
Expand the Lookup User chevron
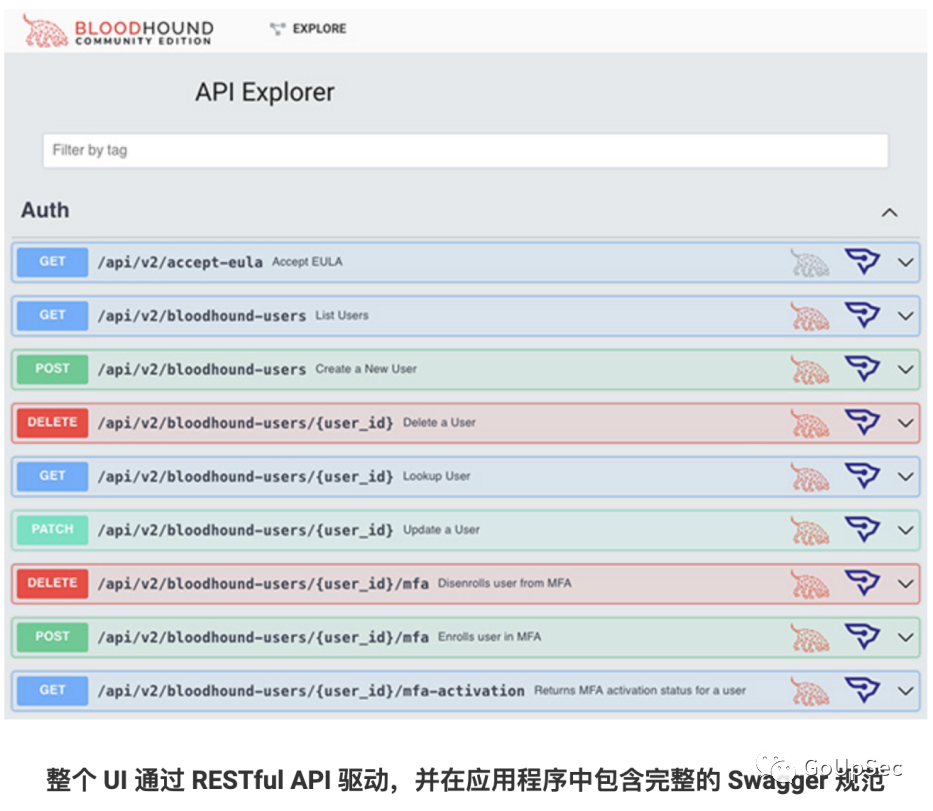point(906,477)
